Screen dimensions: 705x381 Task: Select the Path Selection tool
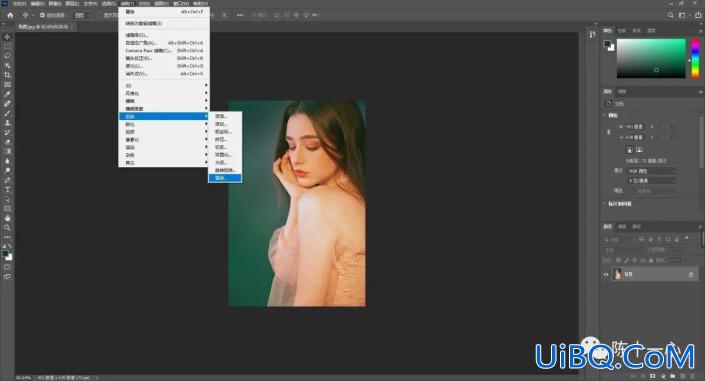7,199
